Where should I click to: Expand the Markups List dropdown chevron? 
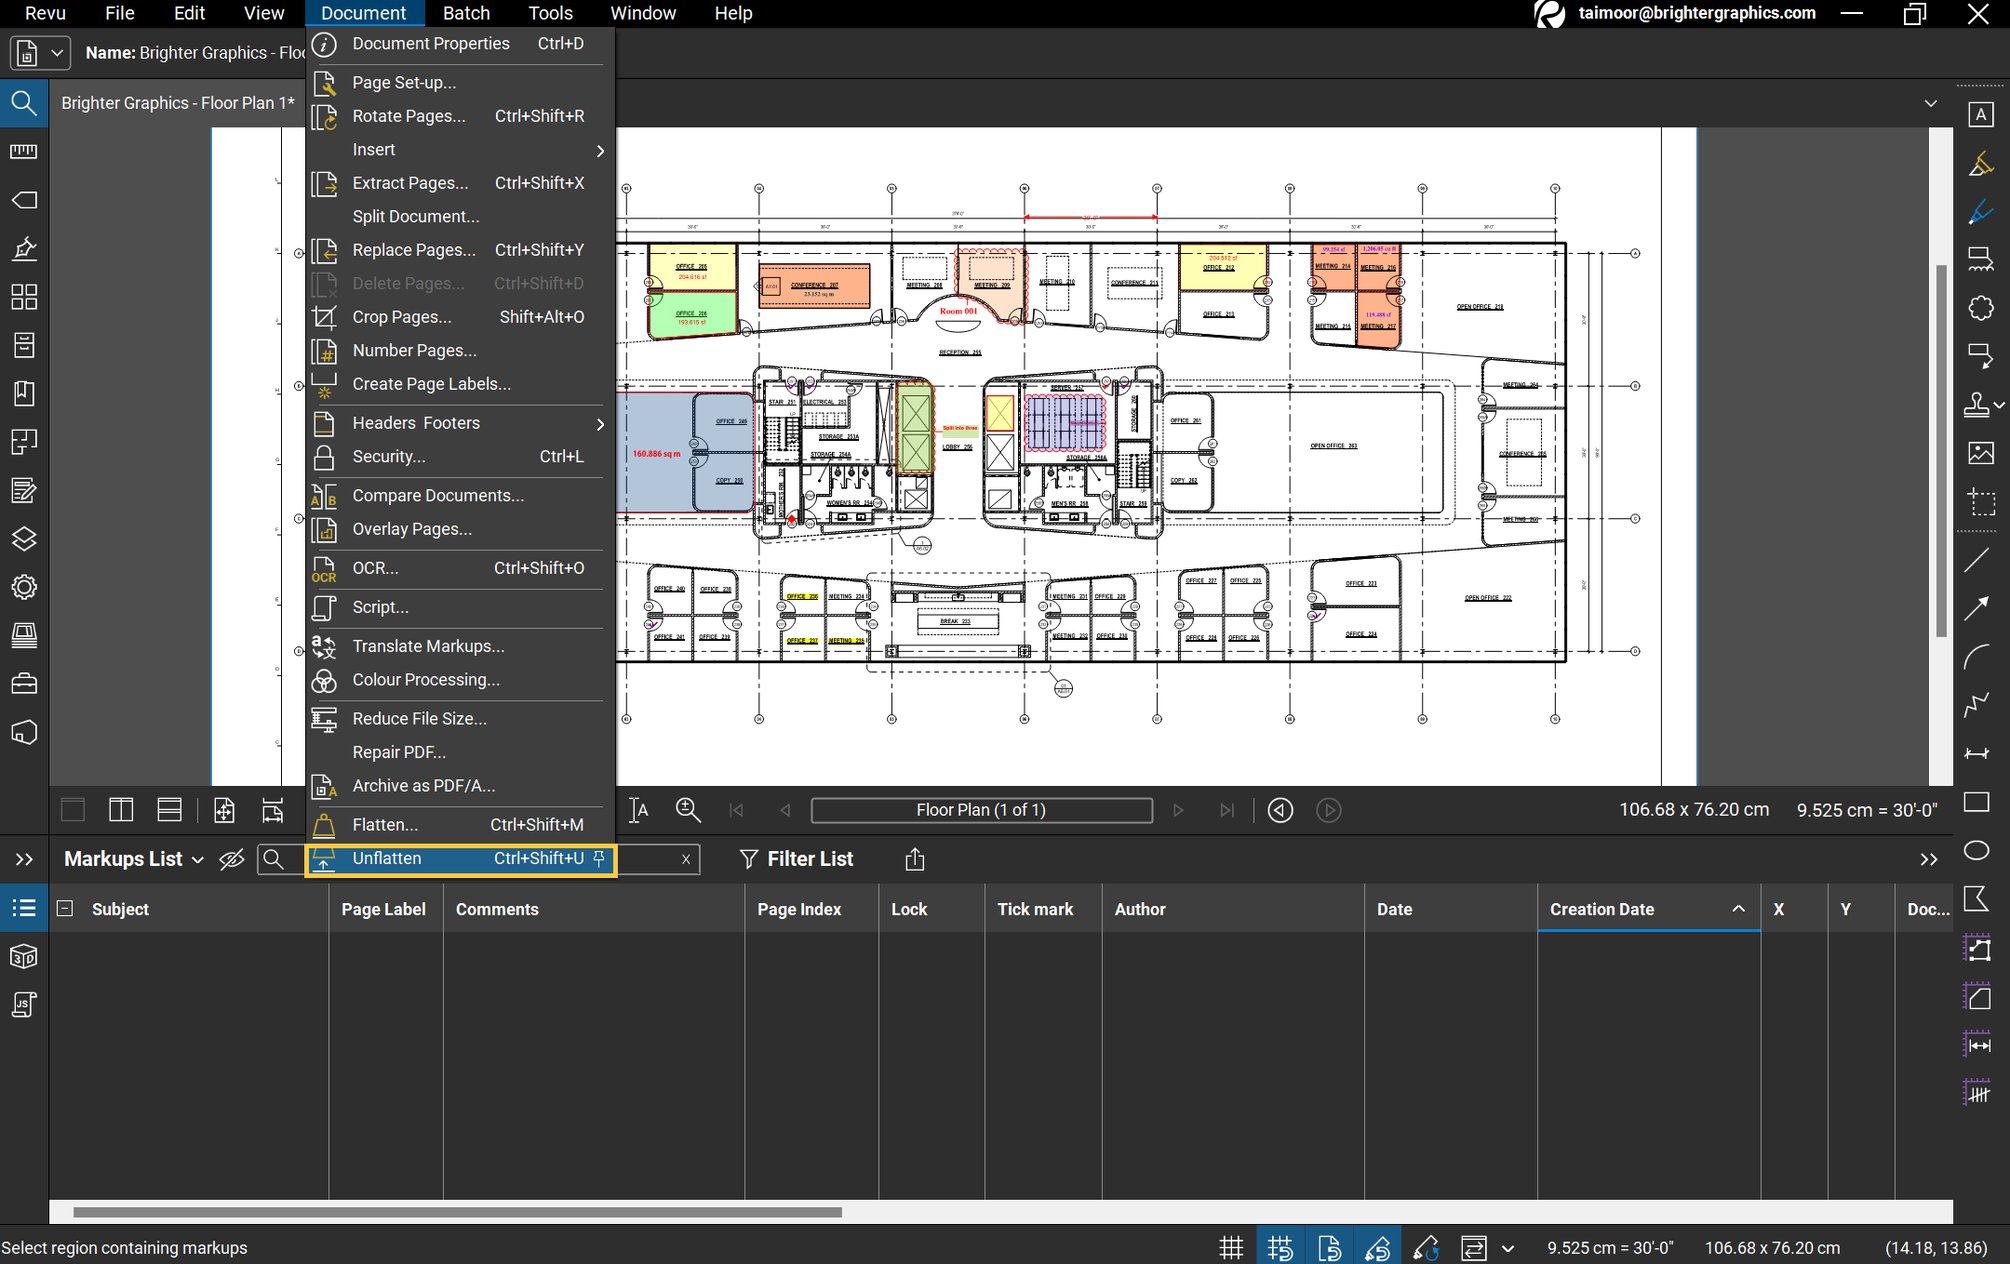click(x=197, y=859)
